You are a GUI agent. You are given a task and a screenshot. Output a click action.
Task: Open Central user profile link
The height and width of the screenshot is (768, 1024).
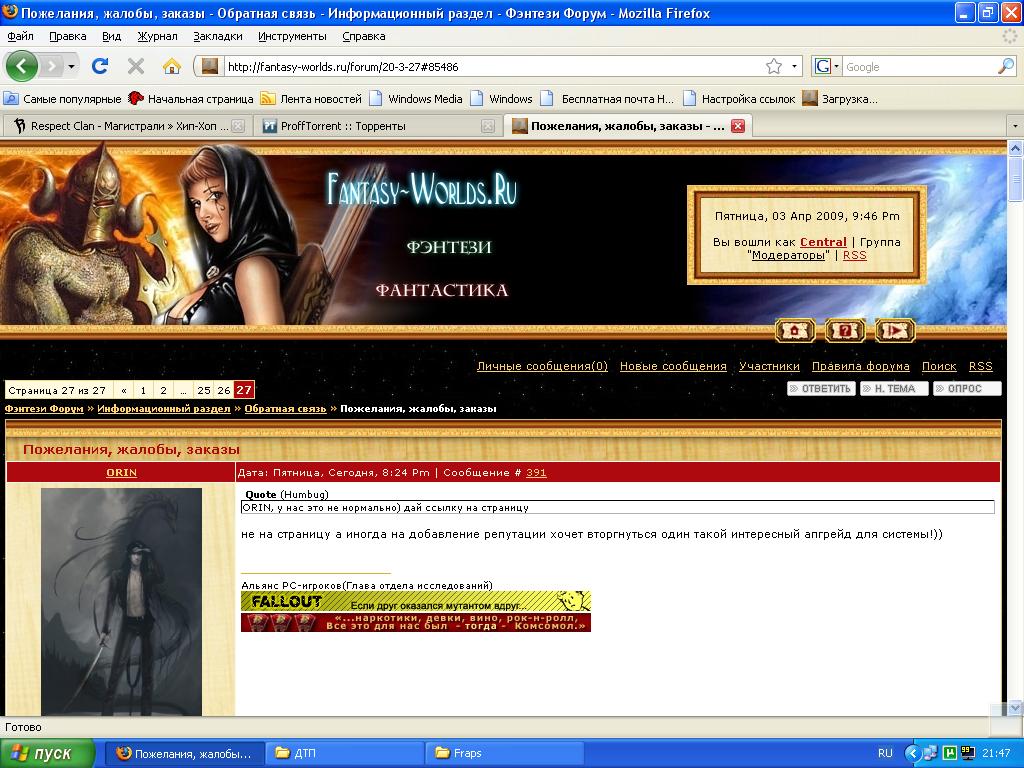(823, 242)
